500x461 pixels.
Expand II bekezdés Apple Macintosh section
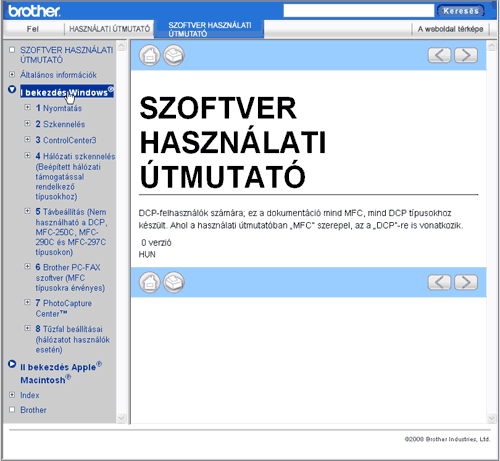tap(12, 364)
